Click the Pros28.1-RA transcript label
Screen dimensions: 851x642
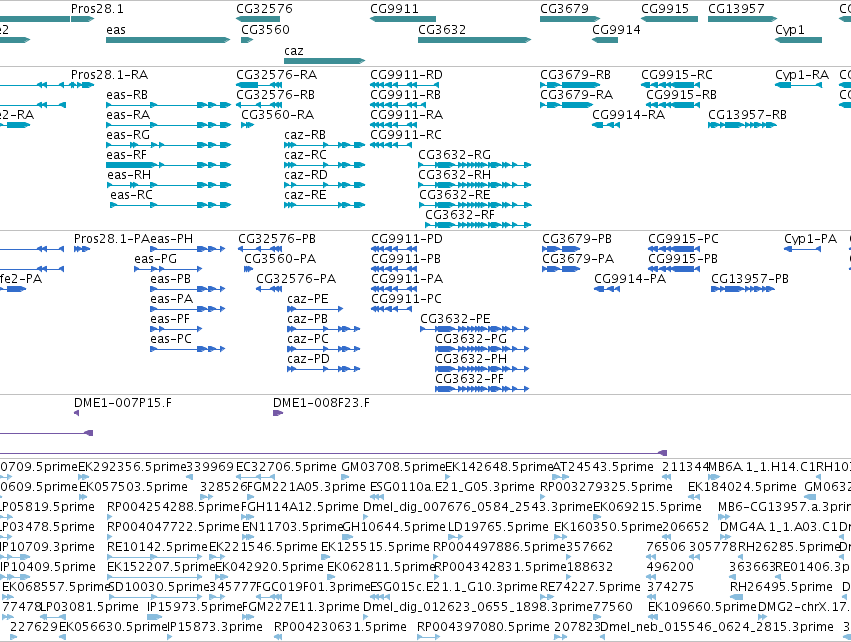tap(110, 75)
